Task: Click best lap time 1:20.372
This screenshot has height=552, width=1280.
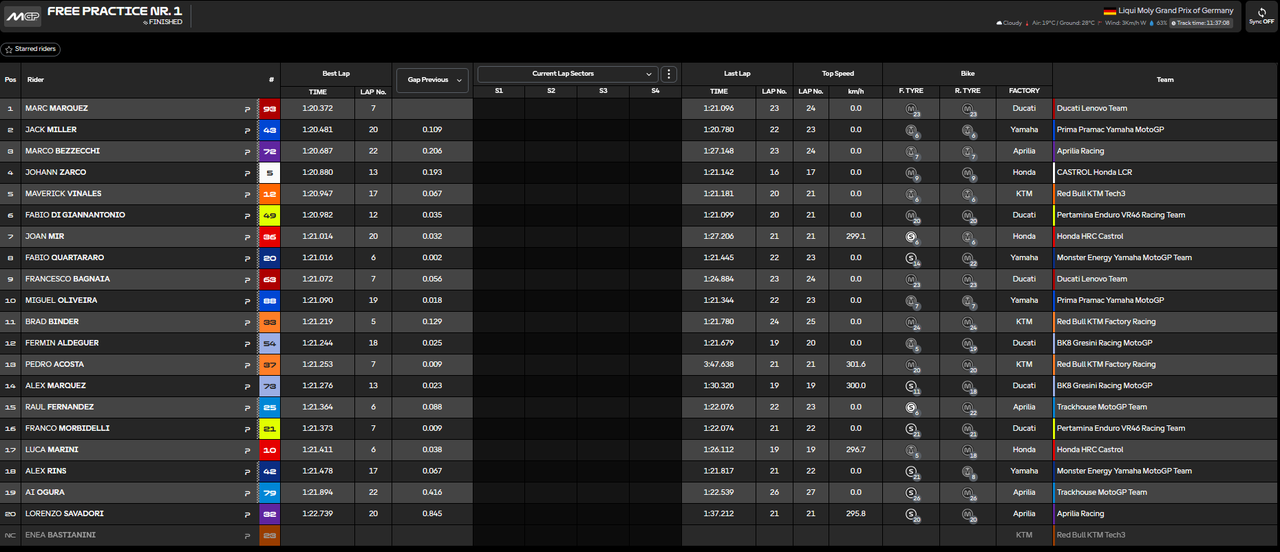Action: tap(316, 108)
